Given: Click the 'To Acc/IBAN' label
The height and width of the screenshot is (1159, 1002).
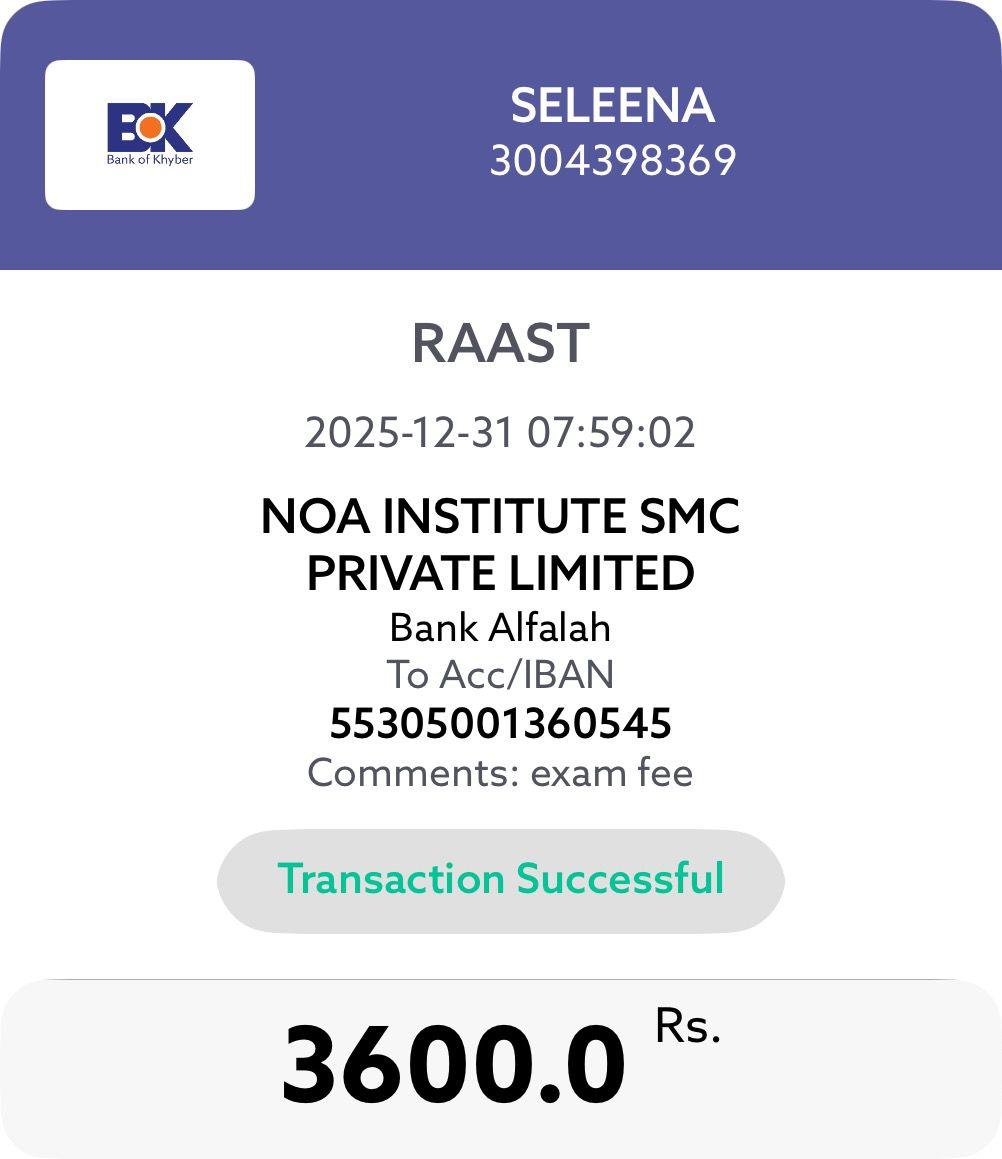Looking at the screenshot, I should pyautogui.click(x=500, y=675).
